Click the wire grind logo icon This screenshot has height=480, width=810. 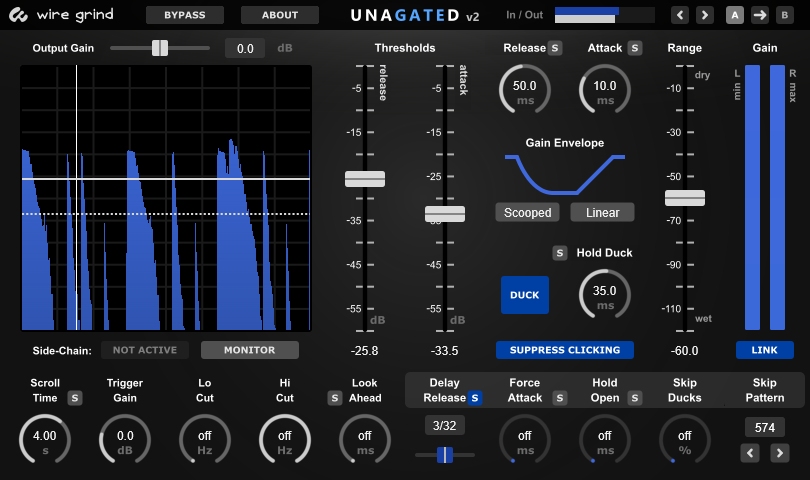[18, 15]
